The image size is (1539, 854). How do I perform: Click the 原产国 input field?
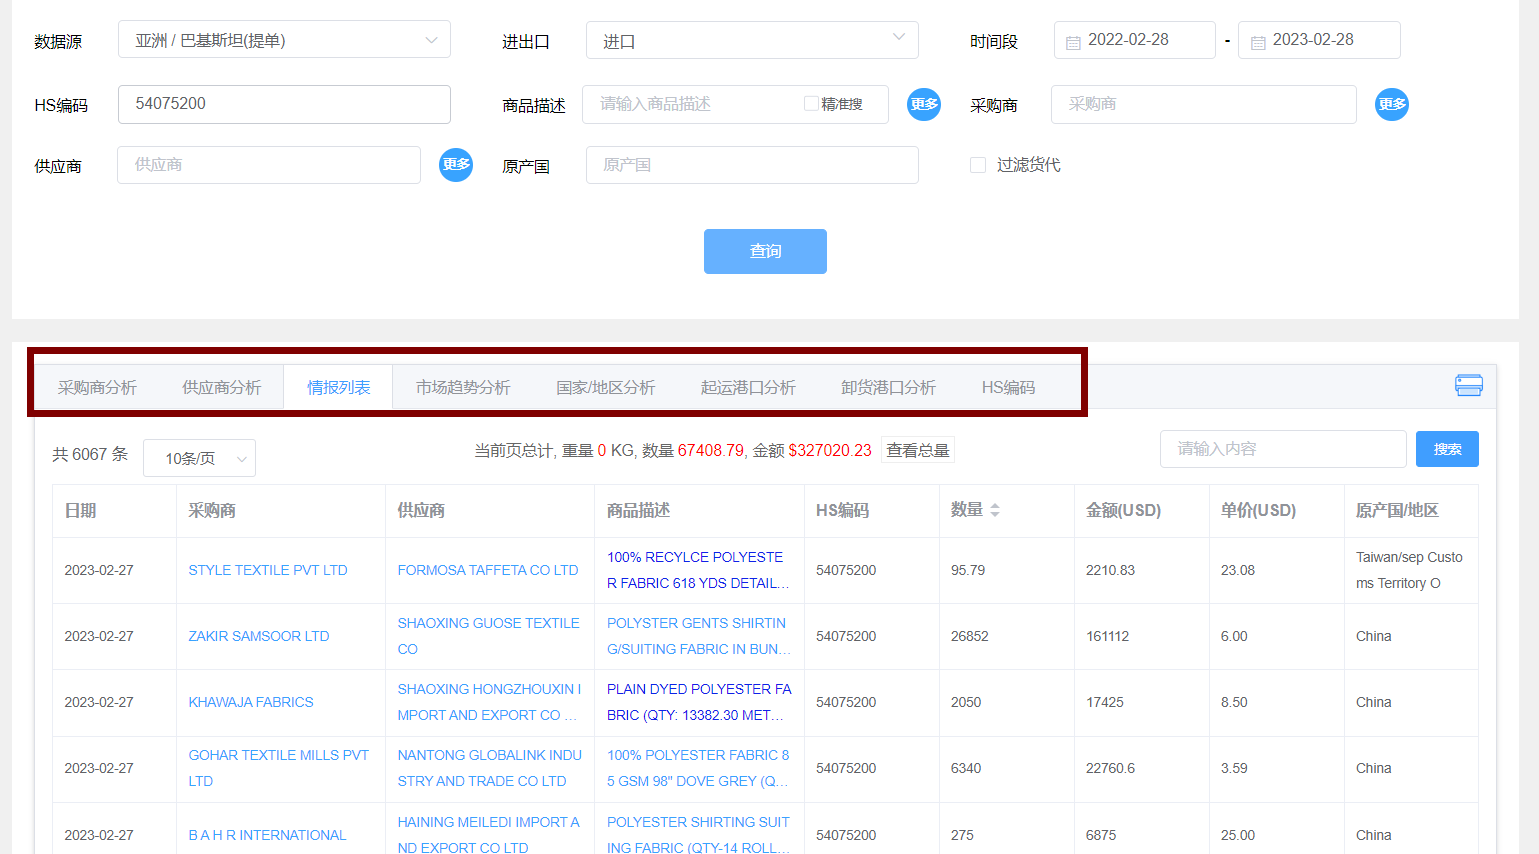tap(752, 165)
